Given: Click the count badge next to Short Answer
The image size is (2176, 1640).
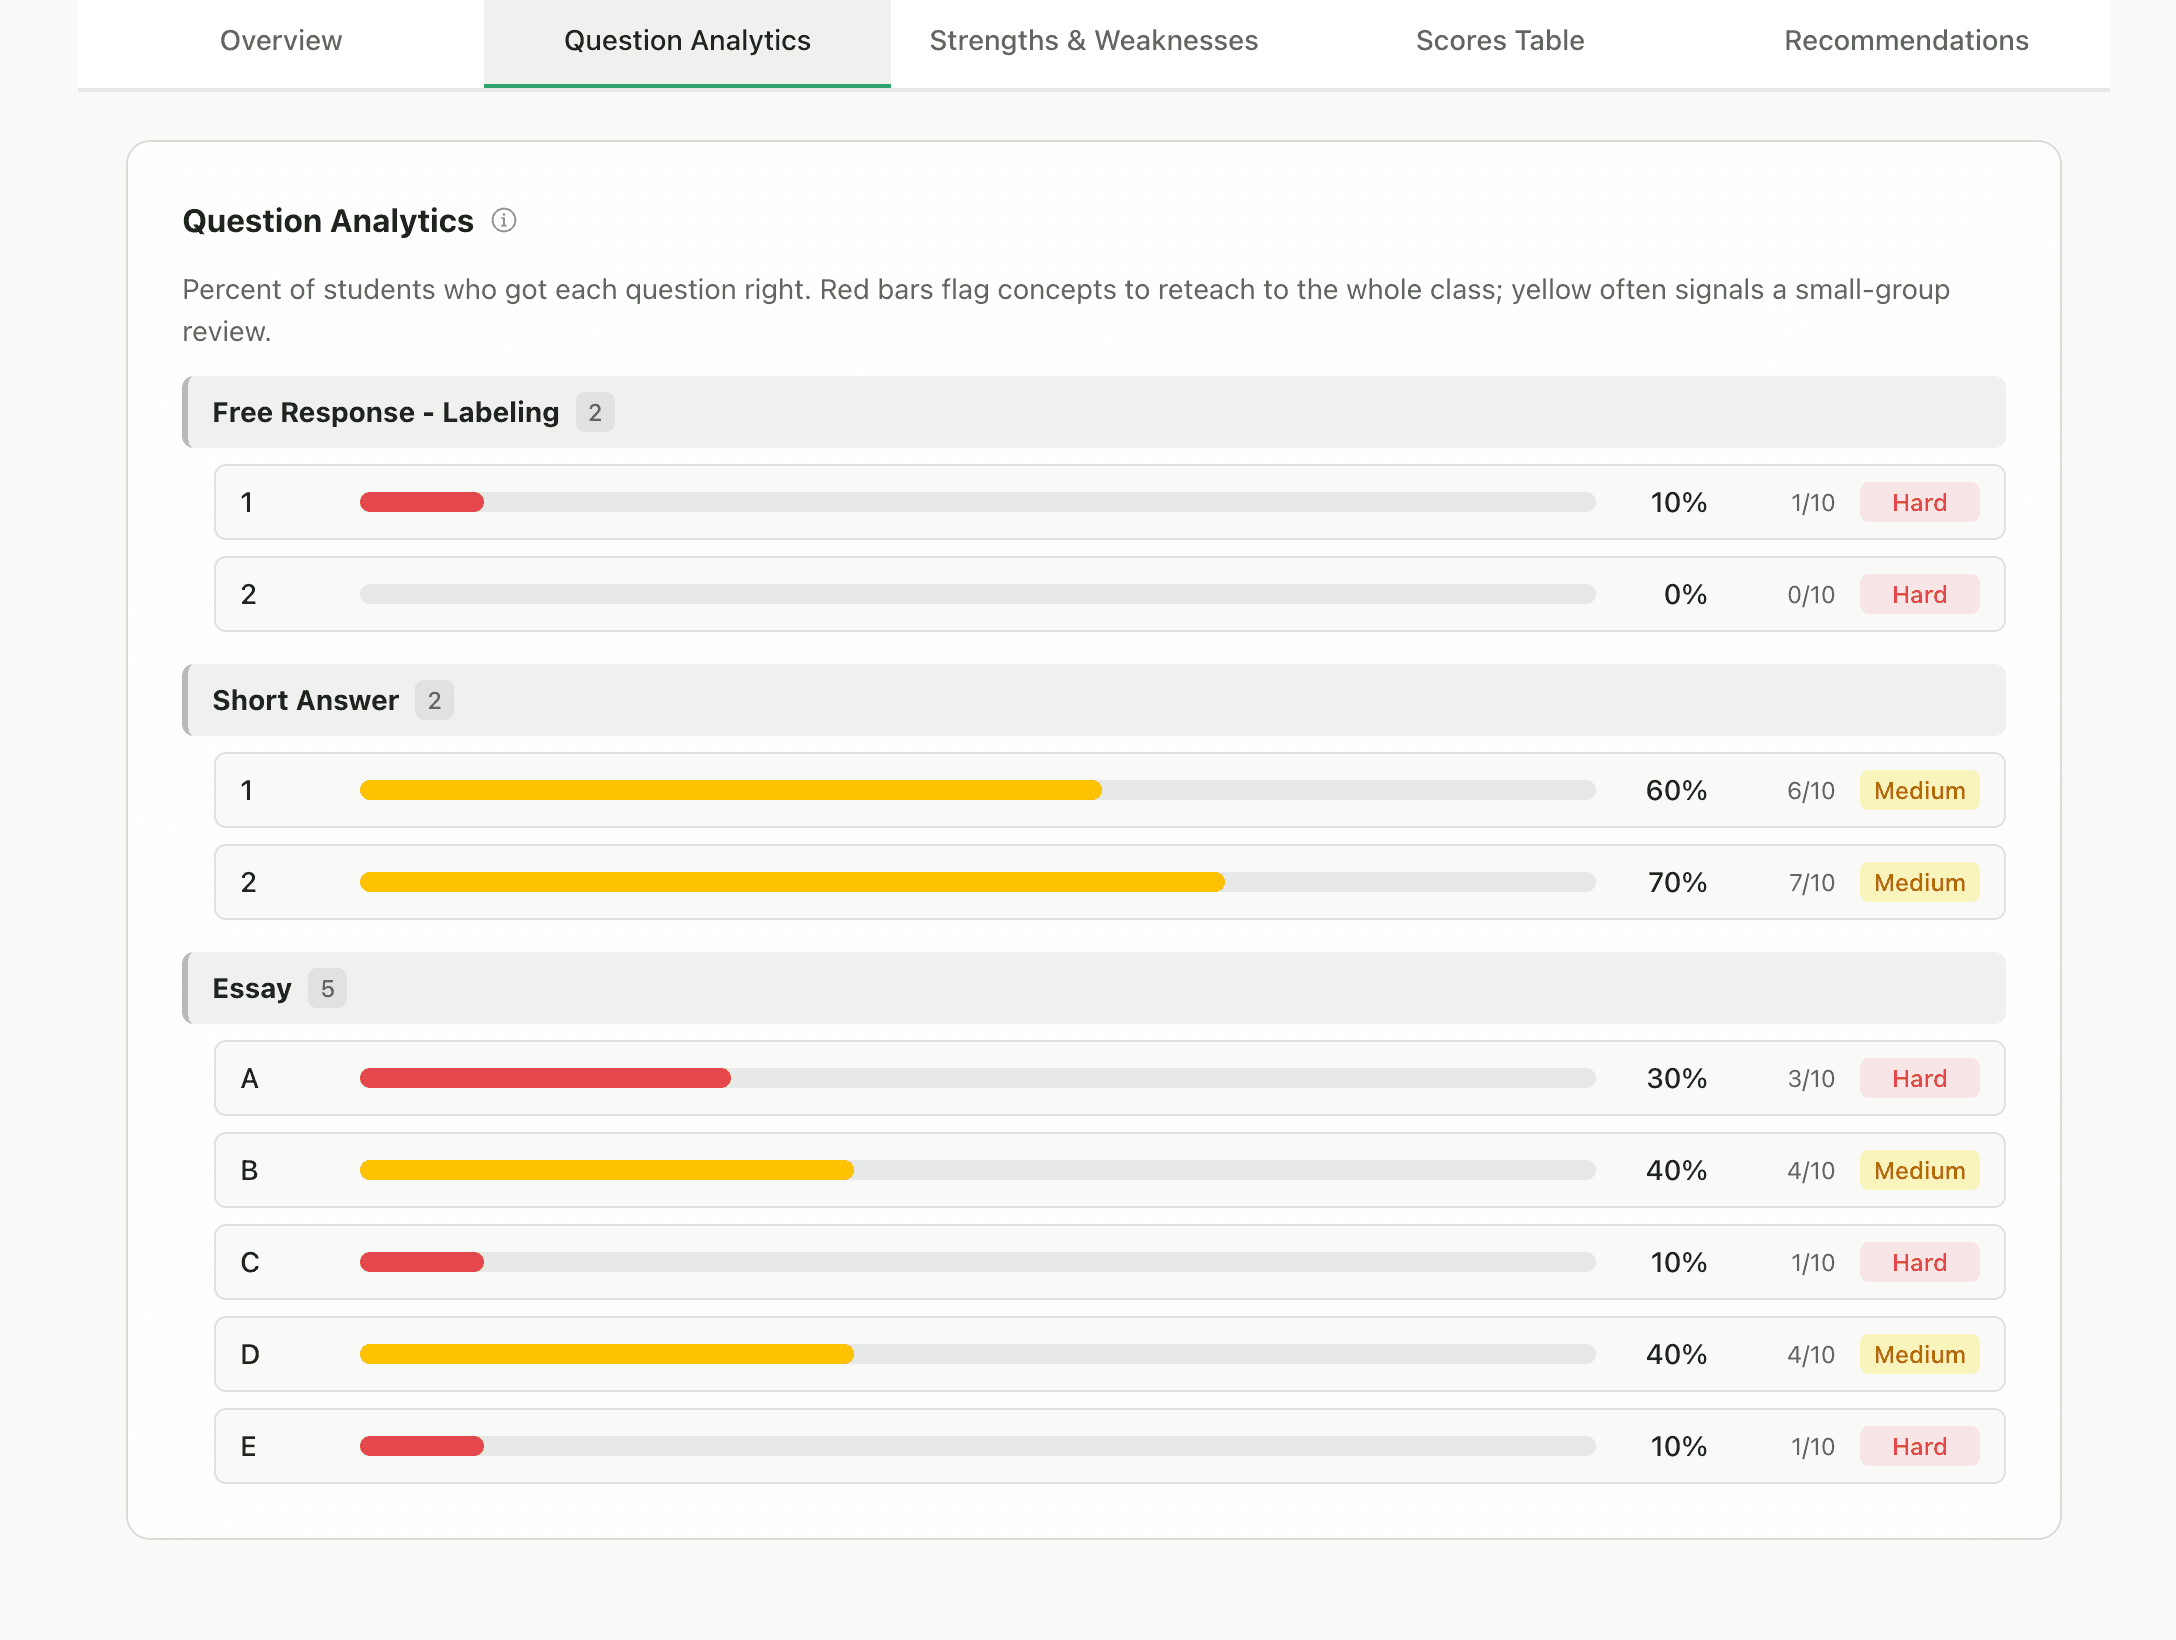Looking at the screenshot, I should click(434, 700).
